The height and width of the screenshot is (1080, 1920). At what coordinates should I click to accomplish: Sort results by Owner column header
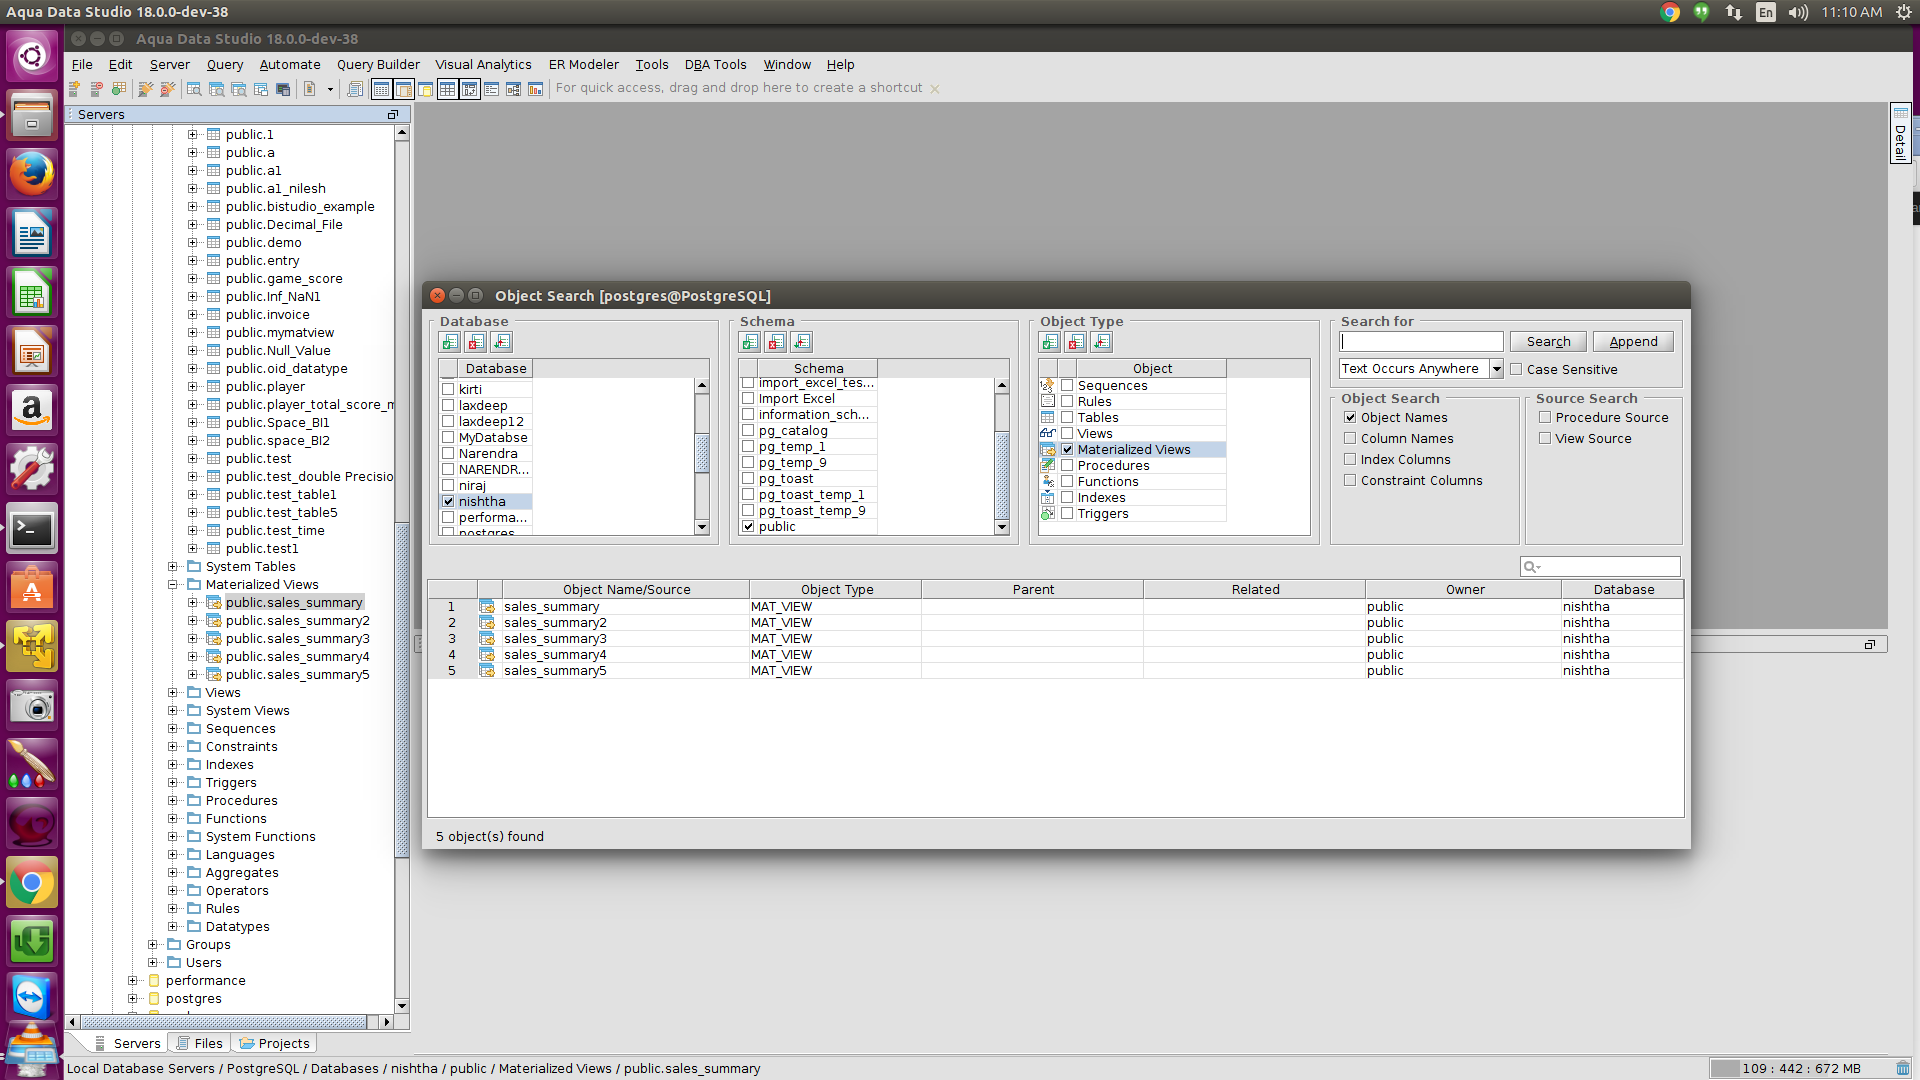point(1464,590)
